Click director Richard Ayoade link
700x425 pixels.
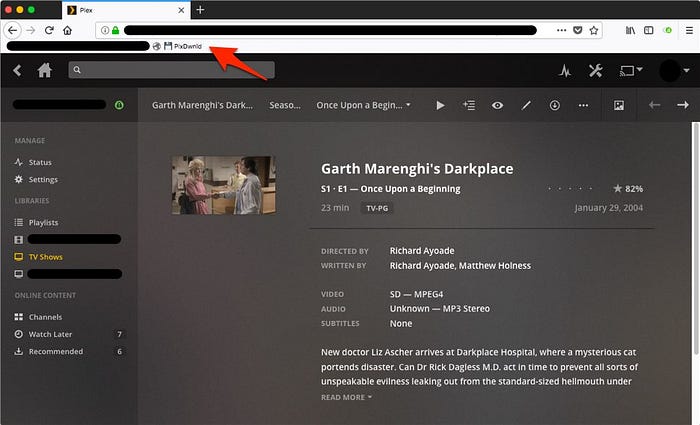tap(422, 251)
